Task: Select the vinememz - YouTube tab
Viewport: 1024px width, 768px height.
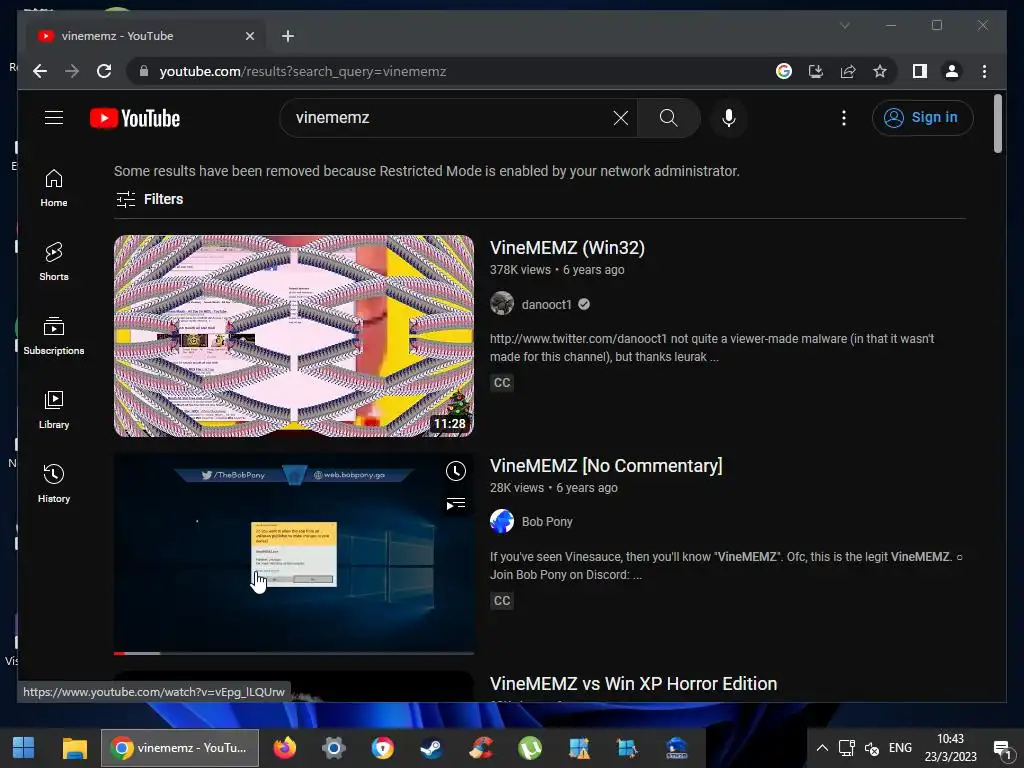Action: pyautogui.click(x=146, y=36)
